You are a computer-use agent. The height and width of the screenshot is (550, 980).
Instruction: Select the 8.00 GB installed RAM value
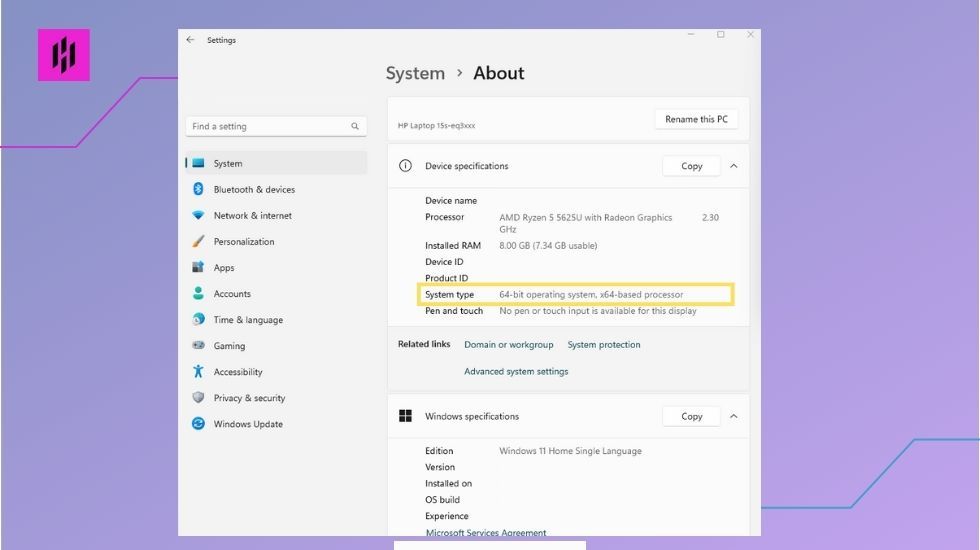tap(548, 246)
